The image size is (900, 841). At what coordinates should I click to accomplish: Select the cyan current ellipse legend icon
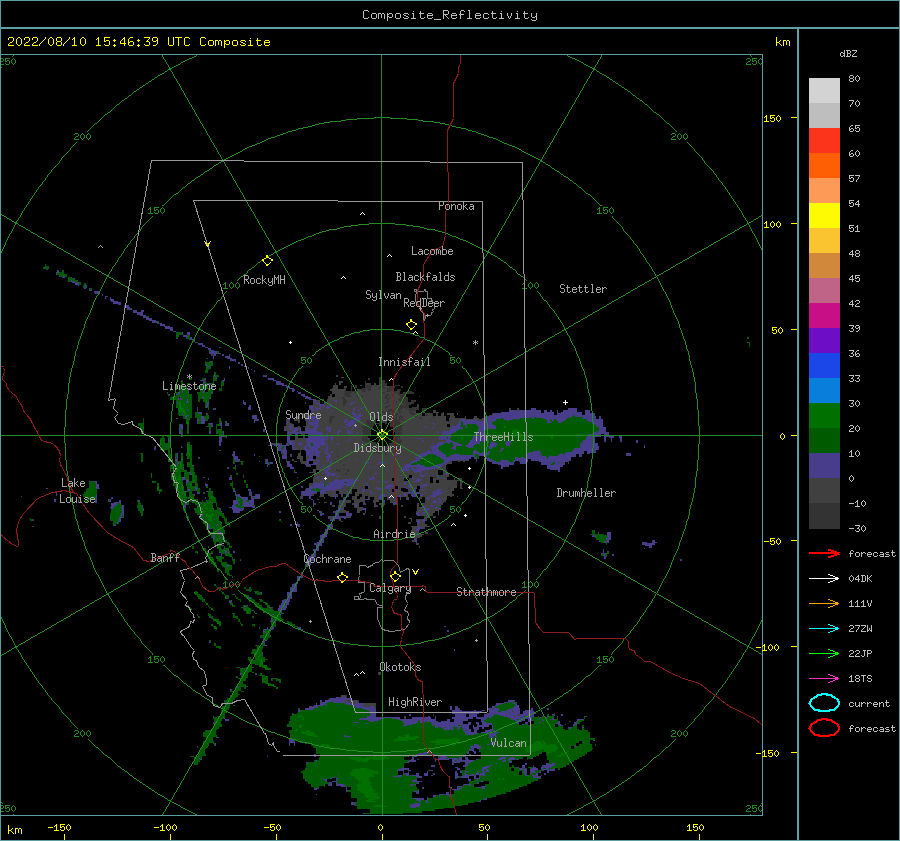point(824,703)
